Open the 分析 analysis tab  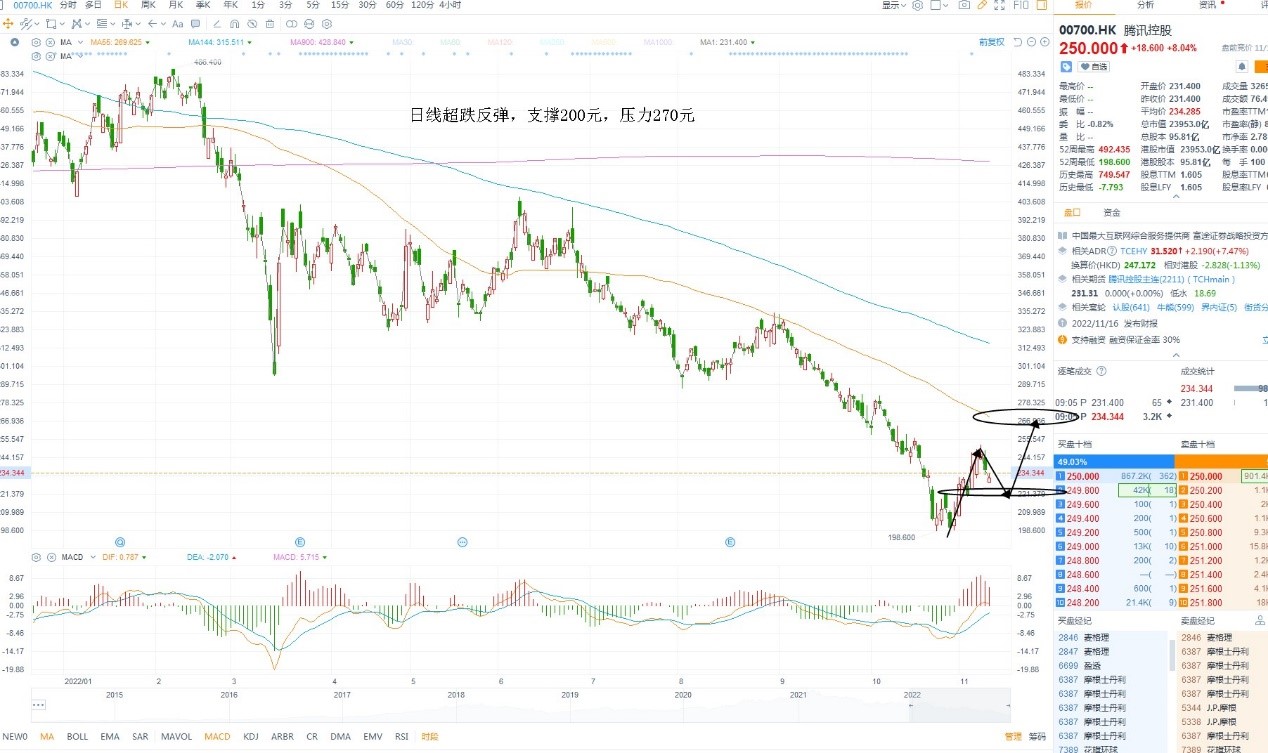(1145, 5)
